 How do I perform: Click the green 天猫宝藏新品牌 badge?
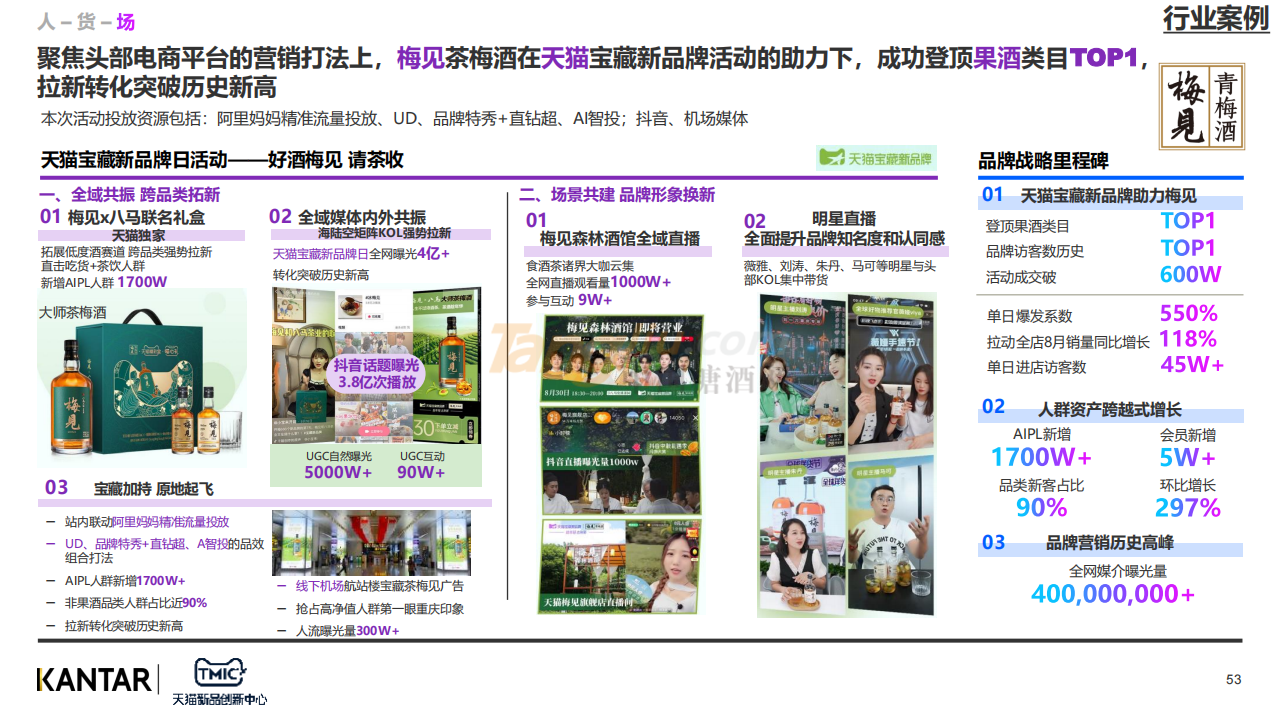click(x=875, y=158)
